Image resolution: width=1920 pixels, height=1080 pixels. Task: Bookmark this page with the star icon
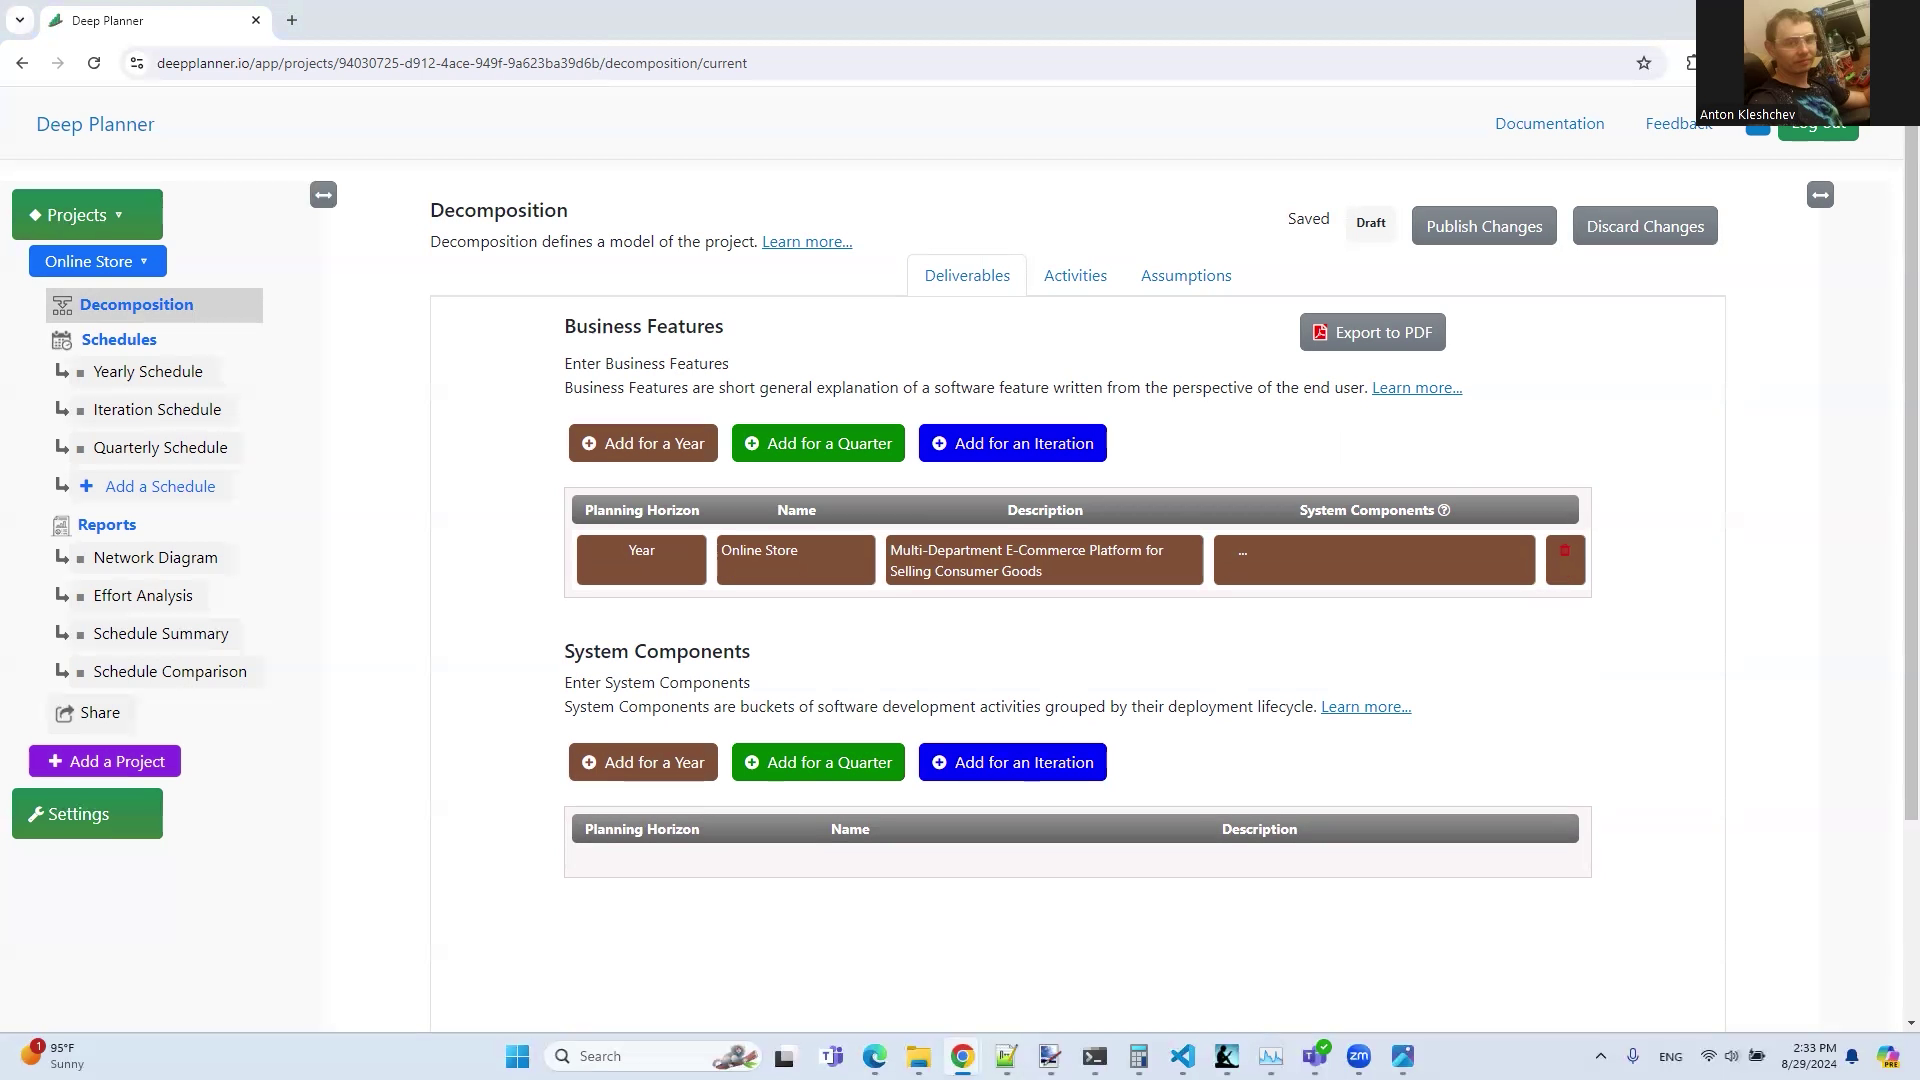(x=1644, y=63)
